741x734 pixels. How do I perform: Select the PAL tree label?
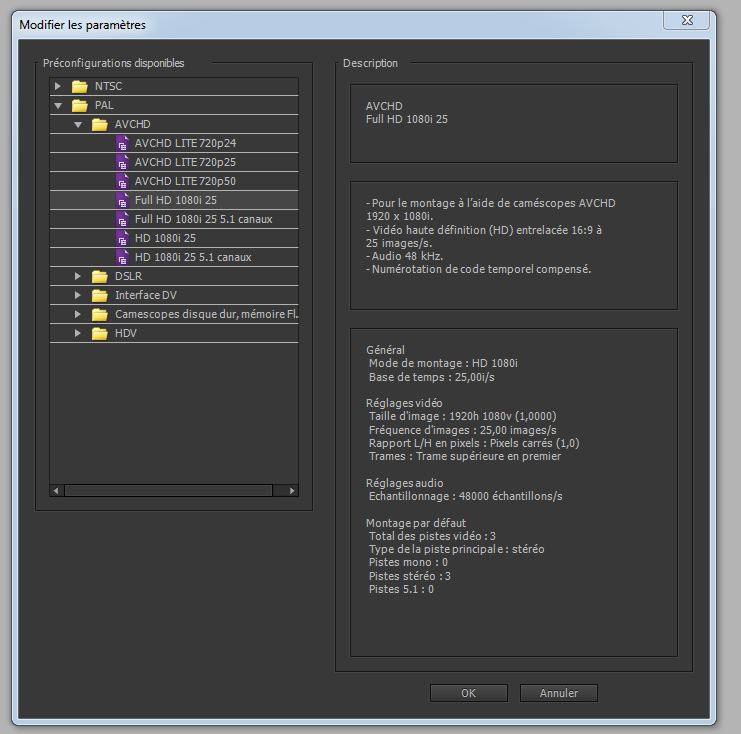104,105
